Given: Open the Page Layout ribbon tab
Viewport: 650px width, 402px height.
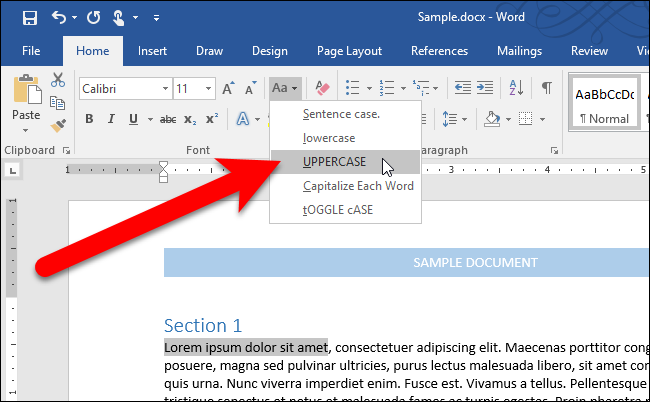Looking at the screenshot, I should tap(350, 50).
